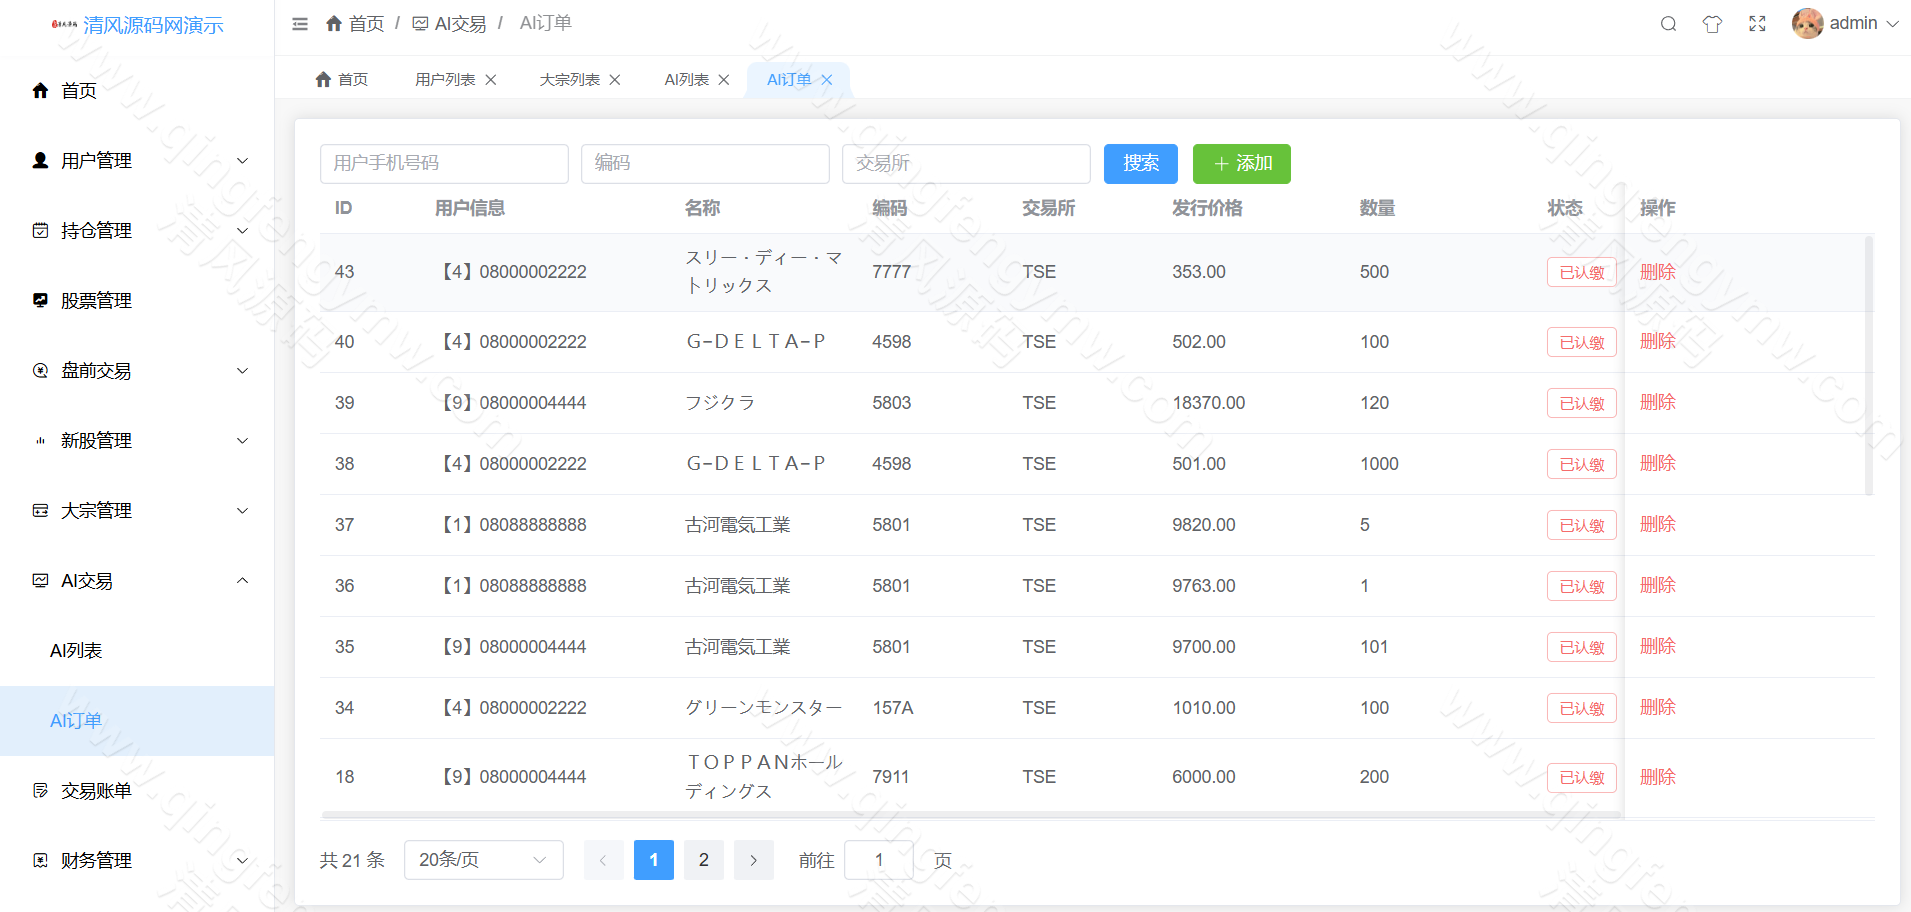Screen dimensions: 1911x912
Task: Open AI列表 in the sidebar menu
Action: coord(137,651)
